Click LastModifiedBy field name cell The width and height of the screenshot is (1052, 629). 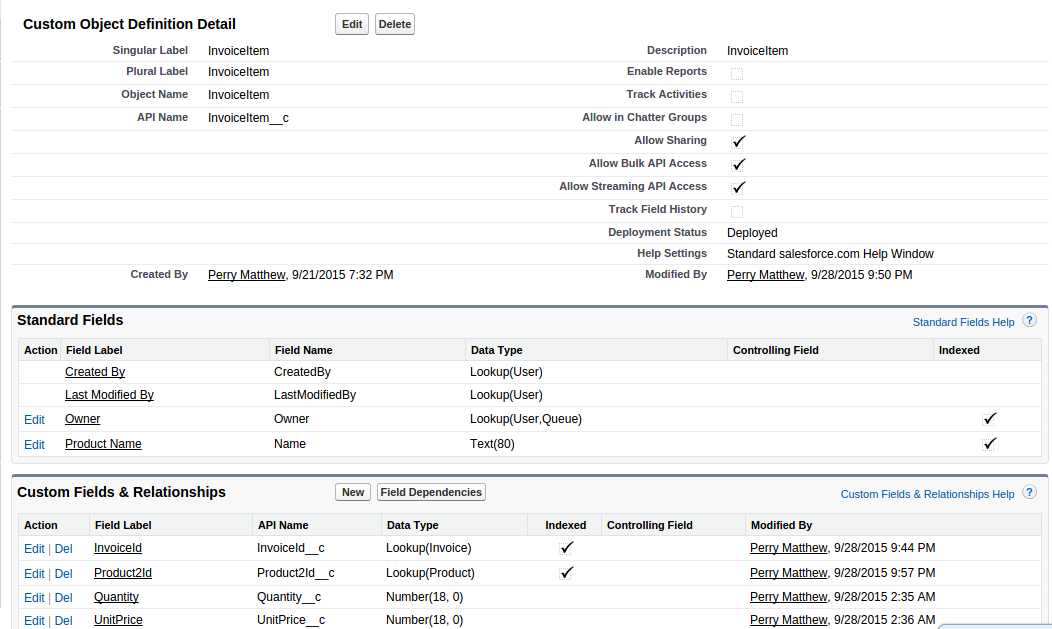315,395
